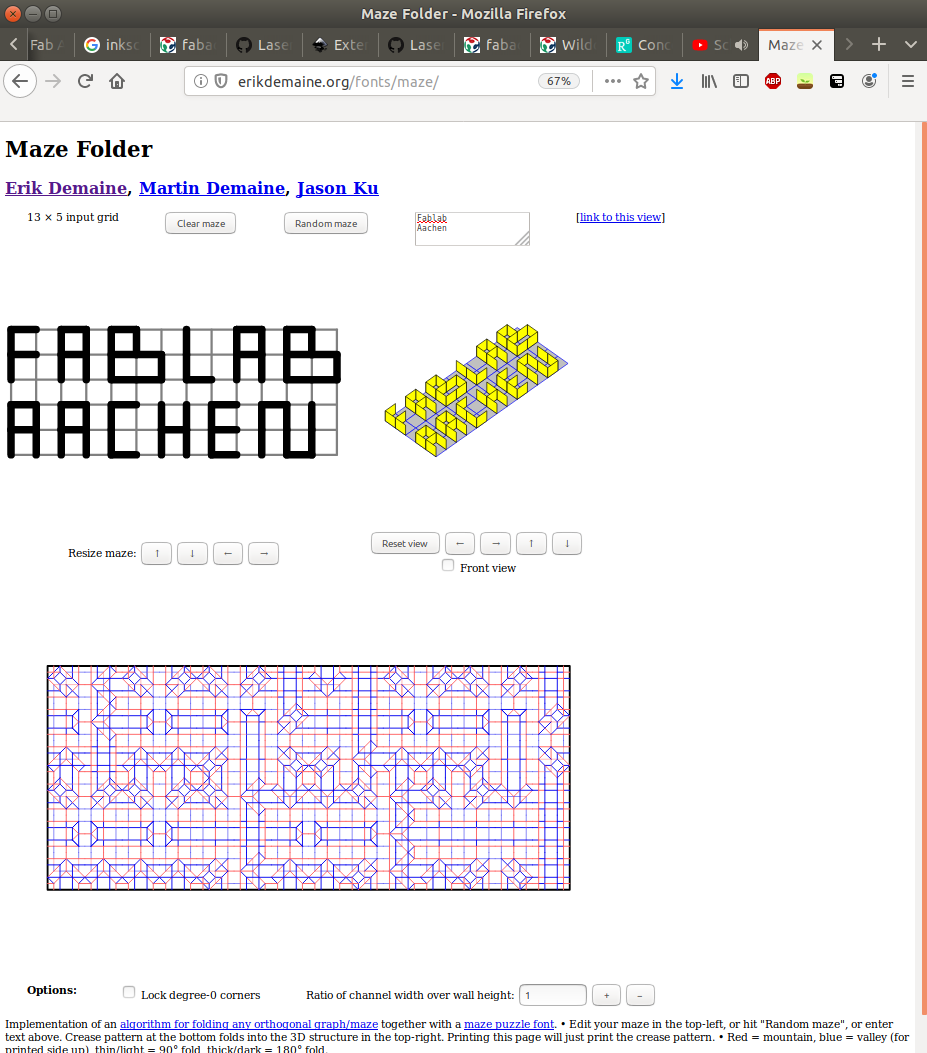The height and width of the screenshot is (1053, 927).
Task: Open 'link to this view' link
Action: (621, 217)
